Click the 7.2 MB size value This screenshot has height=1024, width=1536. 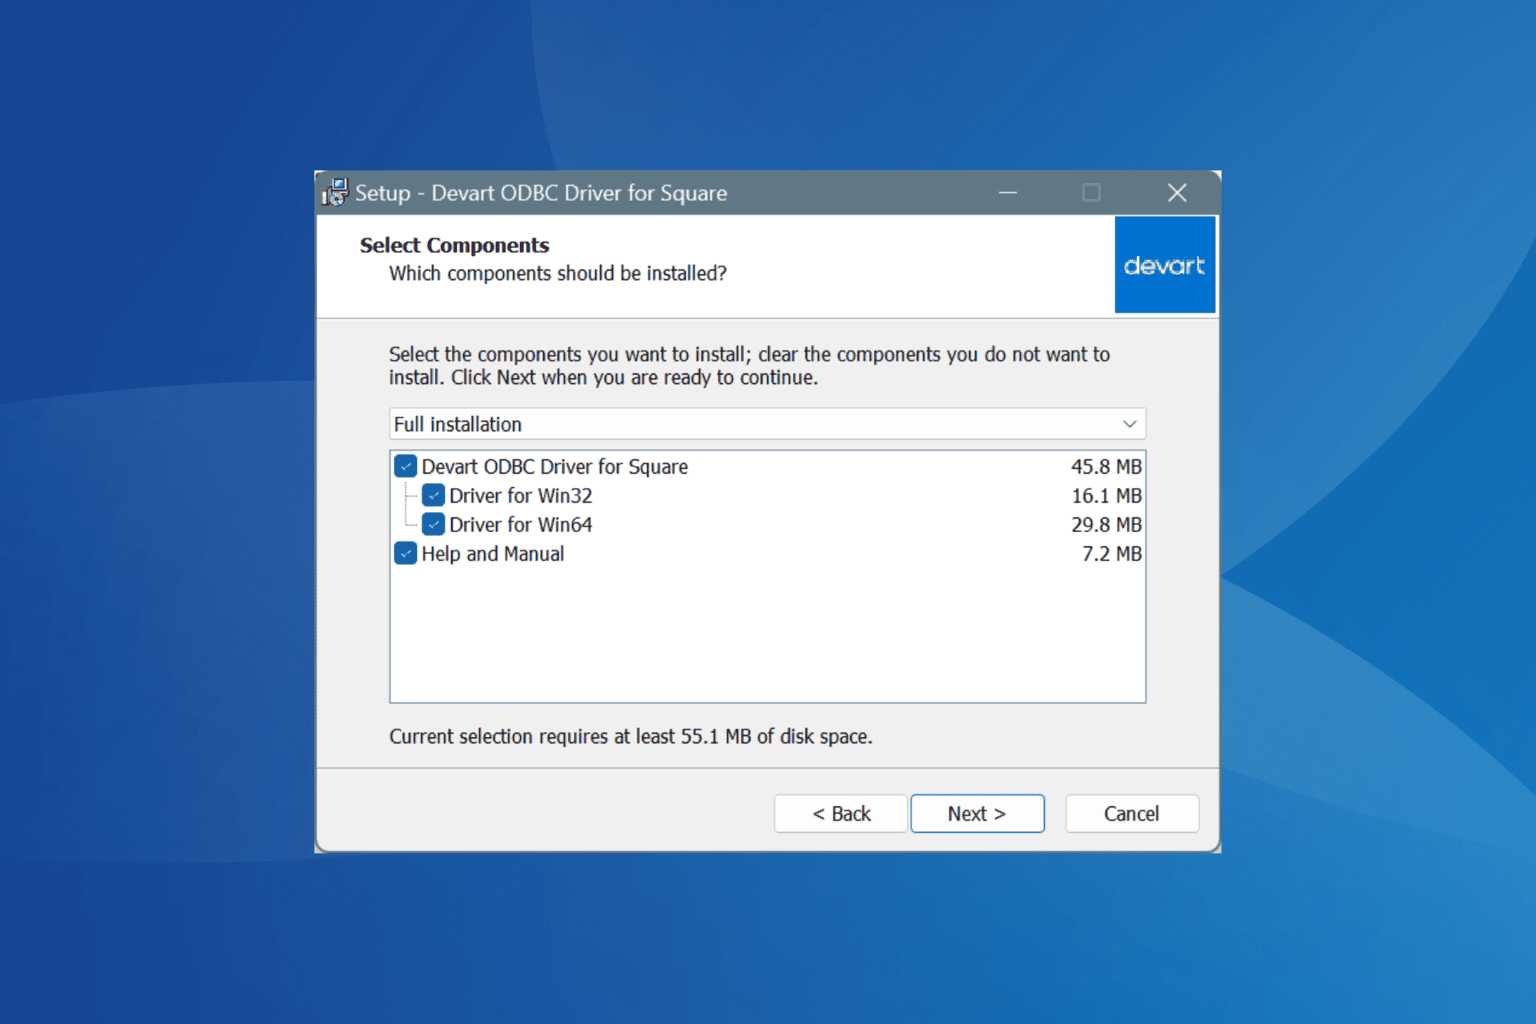[1112, 553]
